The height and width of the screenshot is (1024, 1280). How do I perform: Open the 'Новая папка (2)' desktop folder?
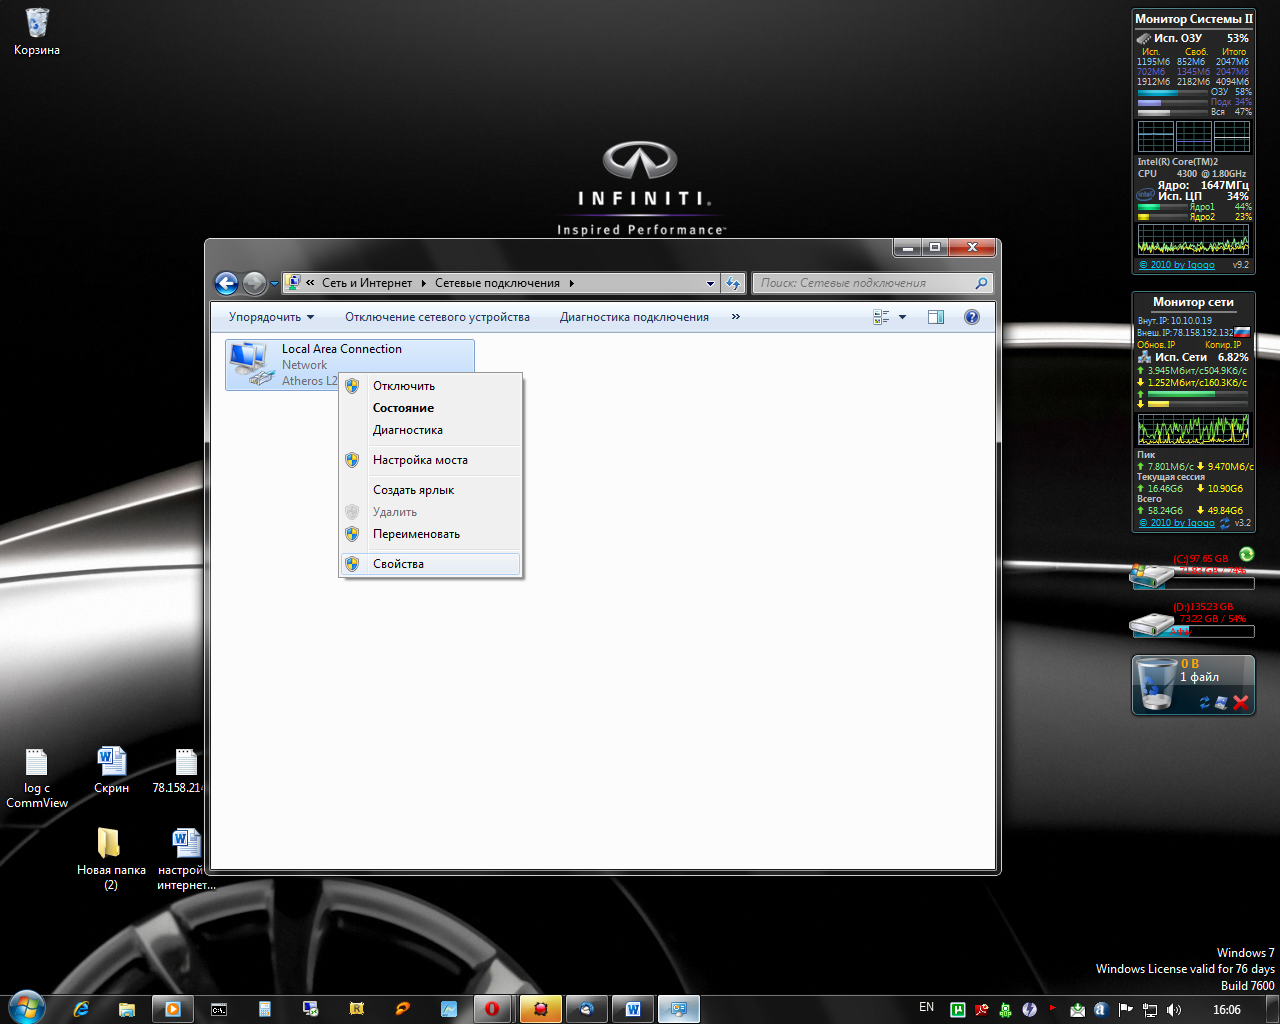111,858
